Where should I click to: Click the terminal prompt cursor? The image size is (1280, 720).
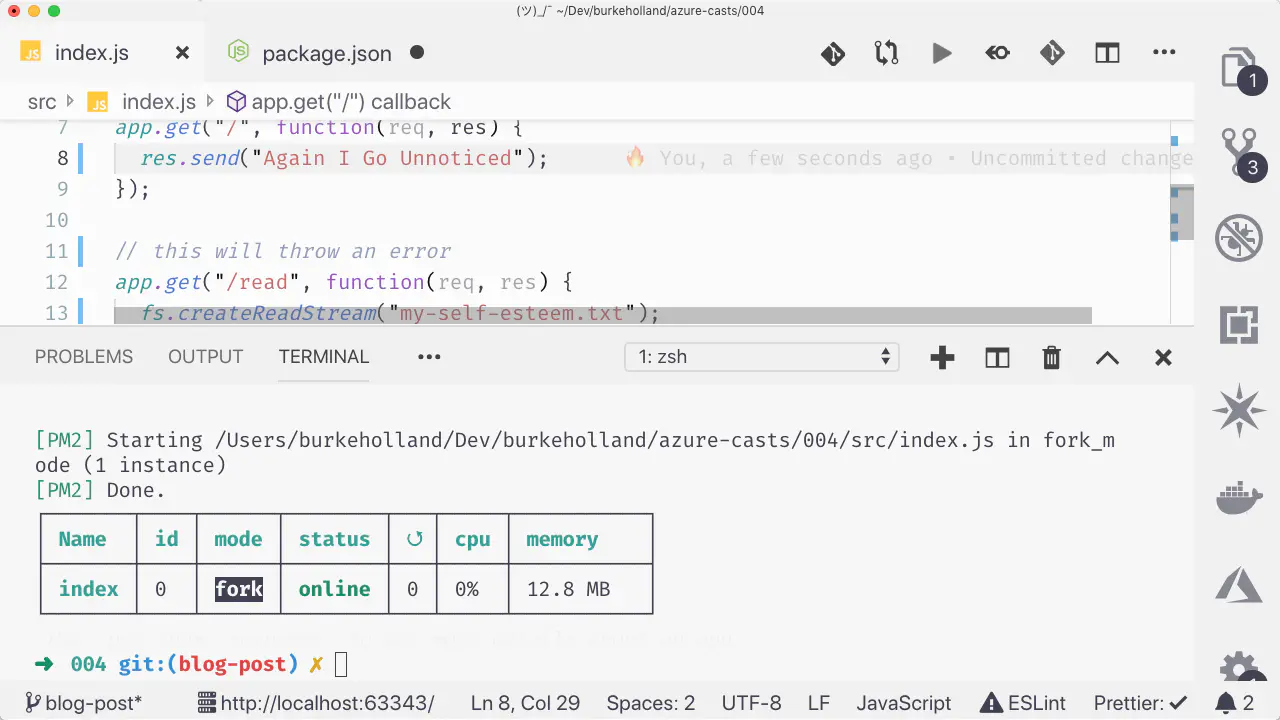341,664
